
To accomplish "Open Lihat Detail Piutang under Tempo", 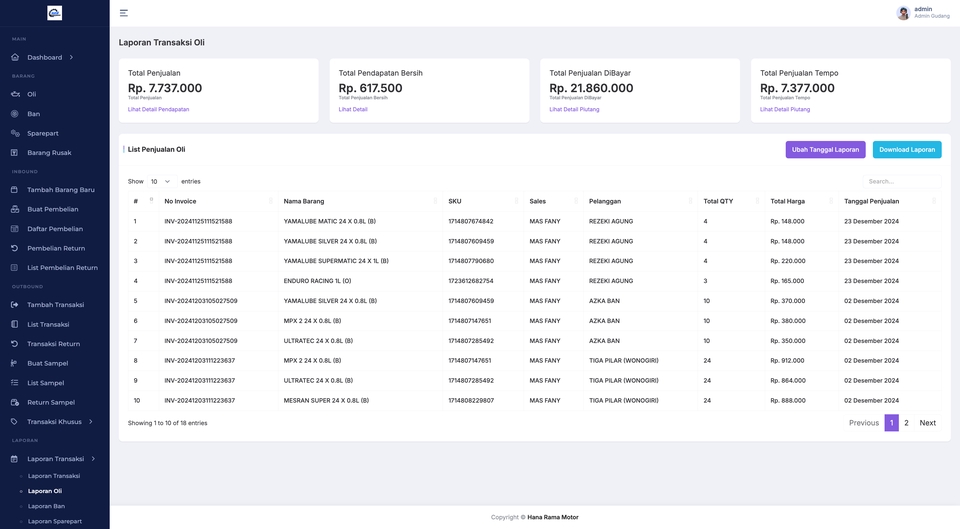I will 785,110.
